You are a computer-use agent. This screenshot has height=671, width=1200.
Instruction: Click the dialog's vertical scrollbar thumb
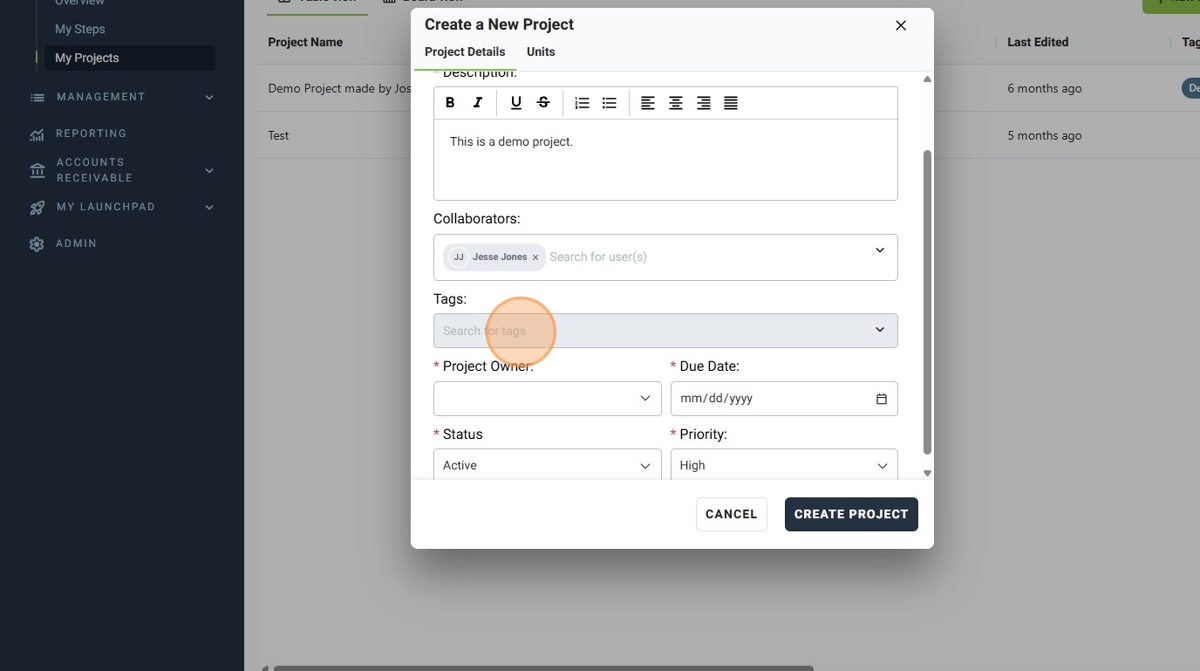tap(927, 302)
